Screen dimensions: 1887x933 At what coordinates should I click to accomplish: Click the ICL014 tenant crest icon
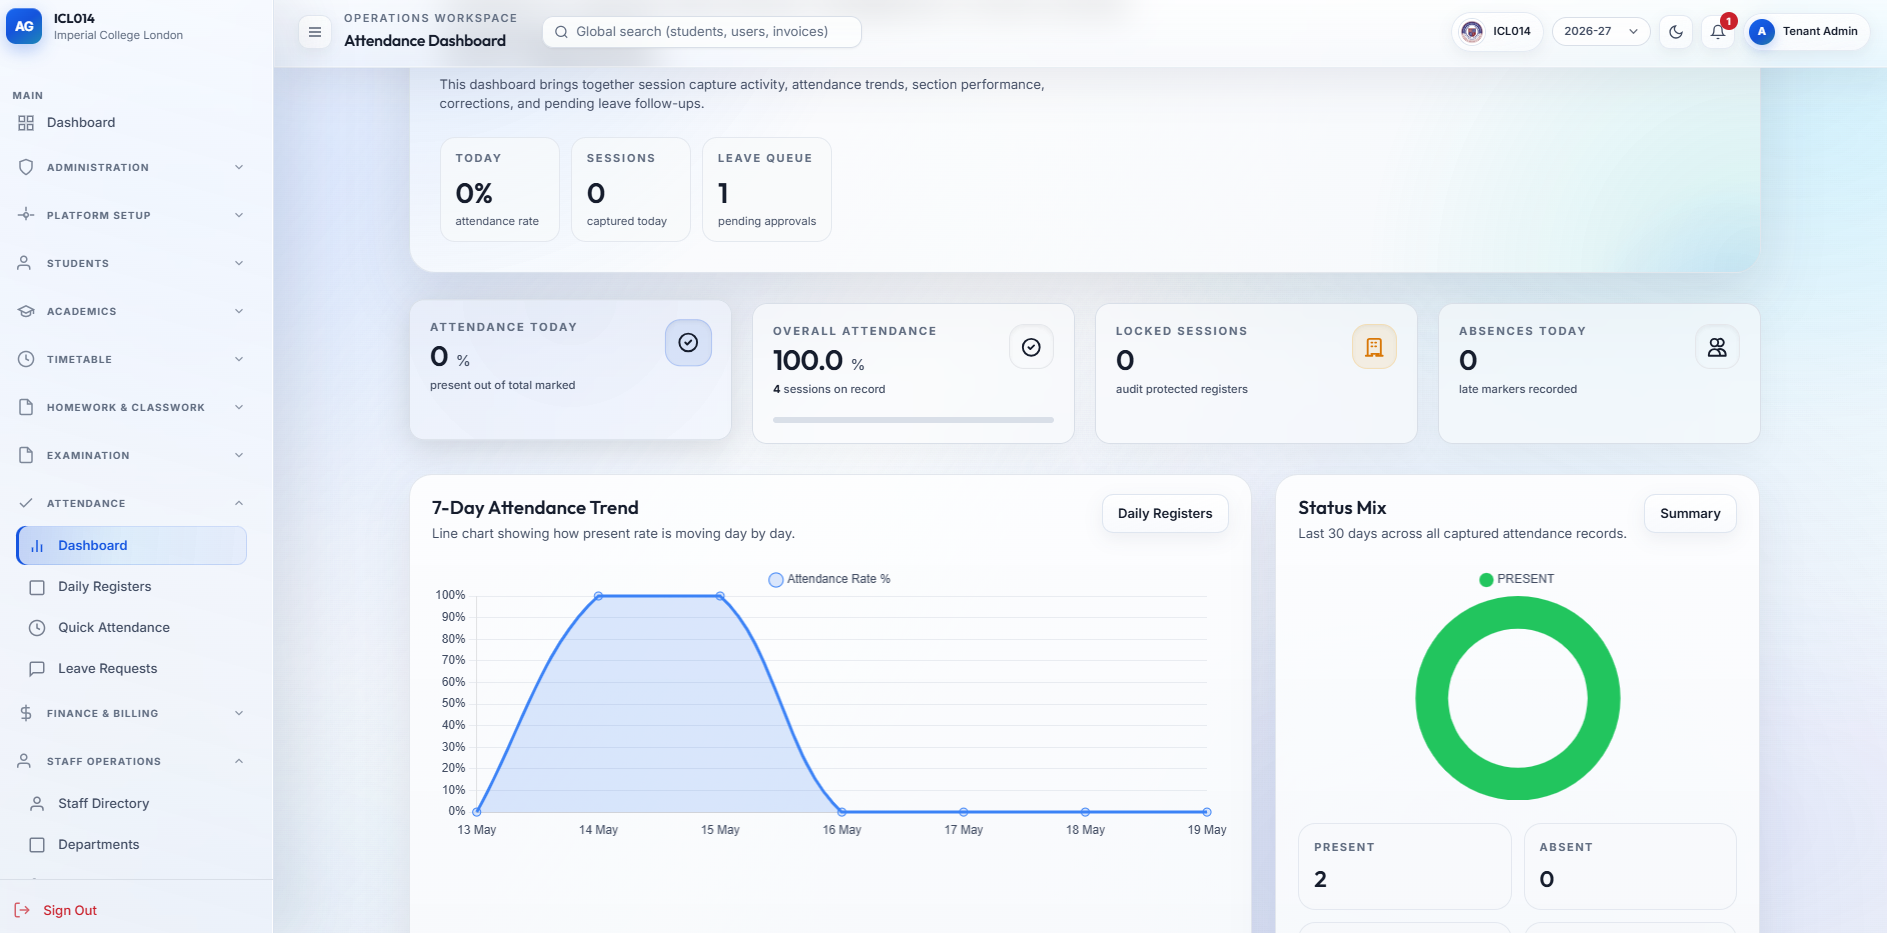[1472, 31]
